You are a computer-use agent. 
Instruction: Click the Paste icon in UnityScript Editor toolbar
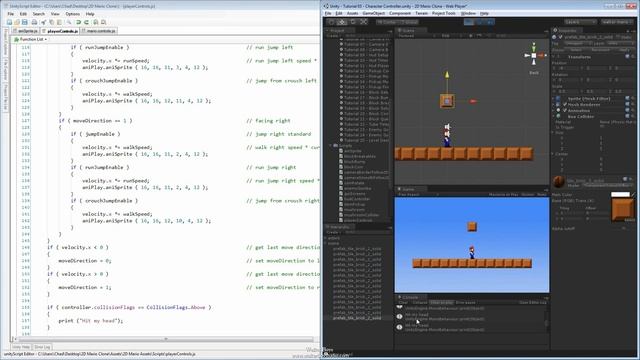(59, 22)
